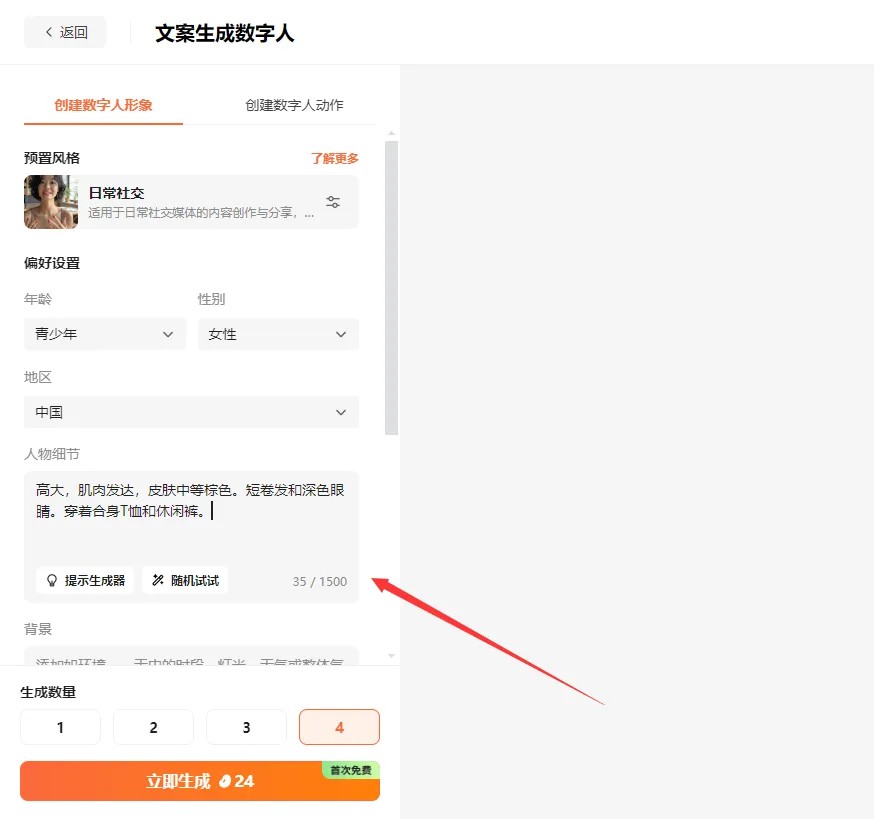Open the 了解更多 link
The height and width of the screenshot is (819, 874).
coord(334,158)
